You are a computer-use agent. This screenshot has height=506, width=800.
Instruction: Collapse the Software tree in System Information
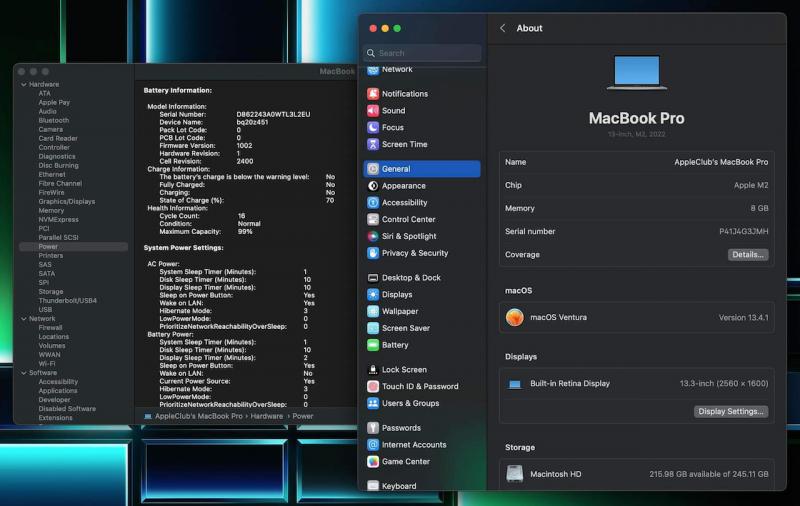click(x=23, y=373)
